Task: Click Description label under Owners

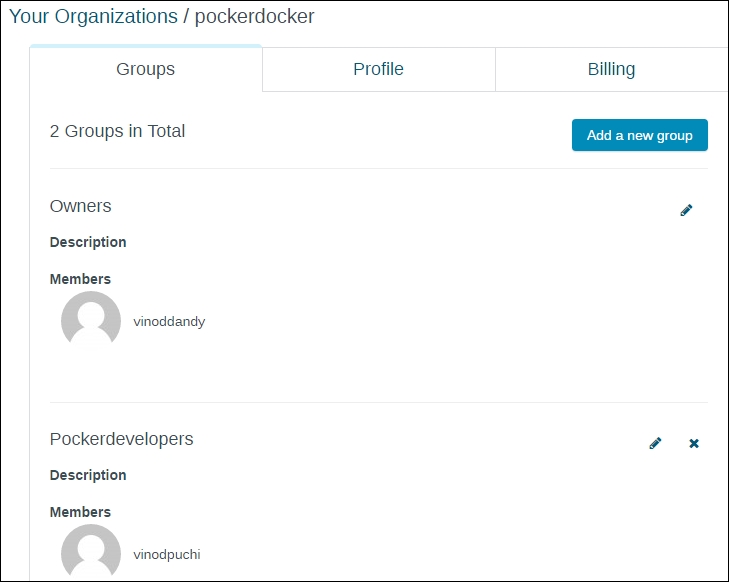Action: pos(88,242)
